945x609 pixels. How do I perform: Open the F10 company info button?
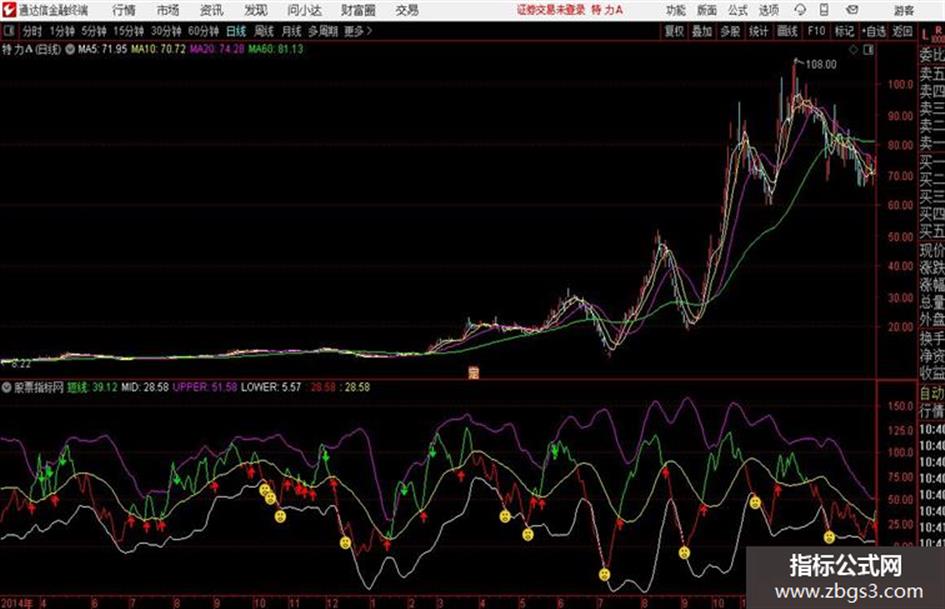coord(817,31)
